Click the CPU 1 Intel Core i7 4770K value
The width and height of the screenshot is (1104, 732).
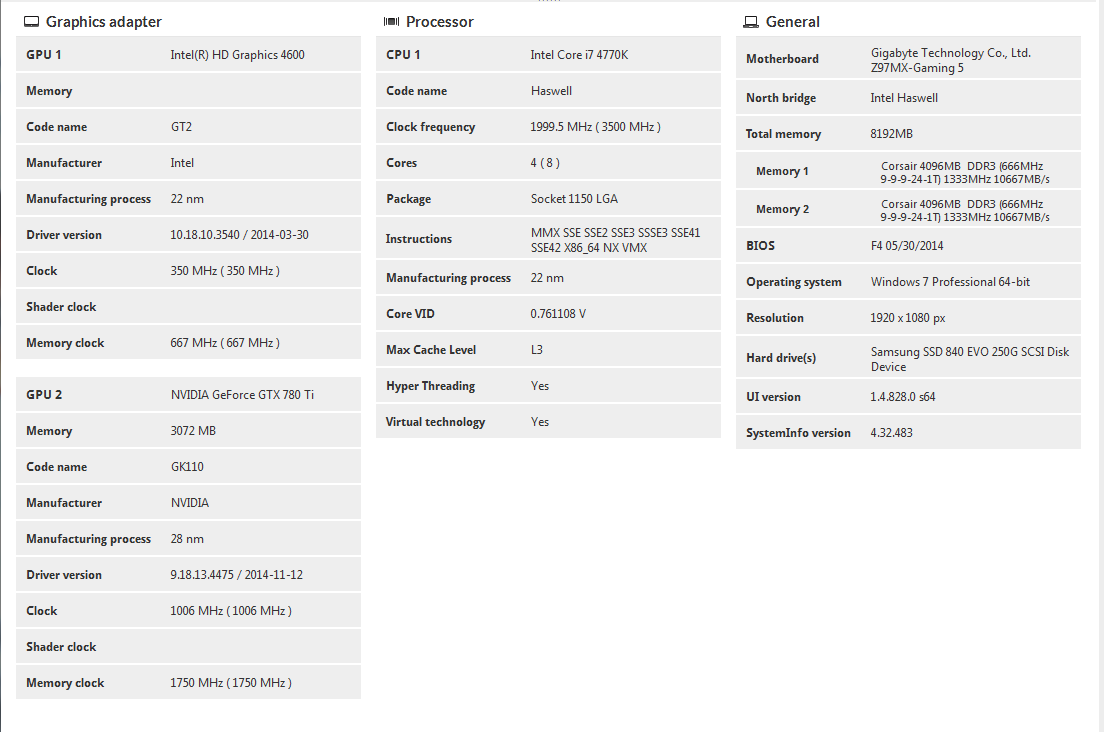click(579, 55)
